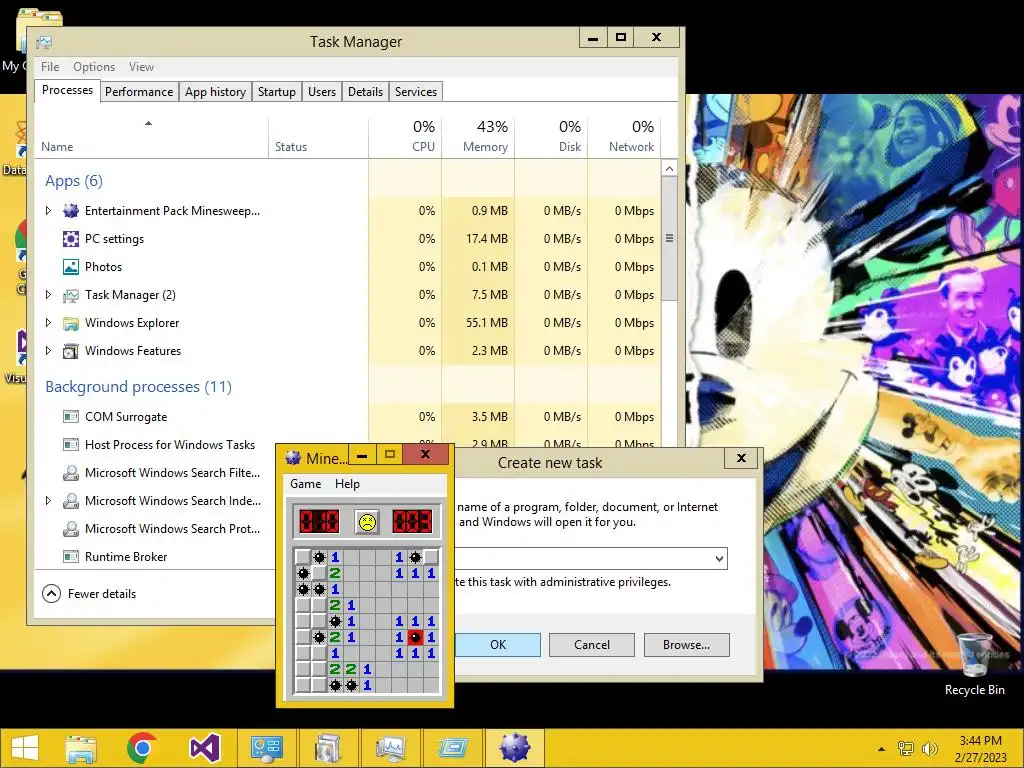1024x768 pixels.
Task: Close the Create new task dialog
Action: (741, 458)
